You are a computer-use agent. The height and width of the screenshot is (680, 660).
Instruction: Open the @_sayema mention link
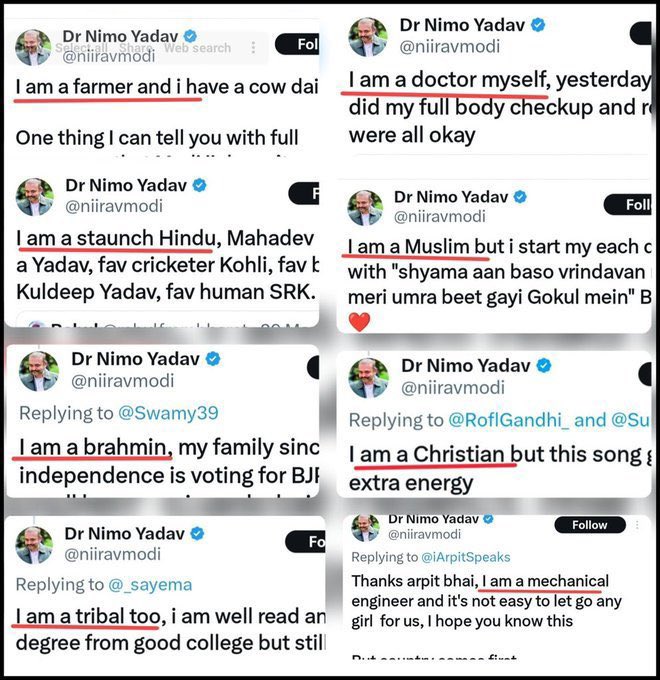point(149,584)
